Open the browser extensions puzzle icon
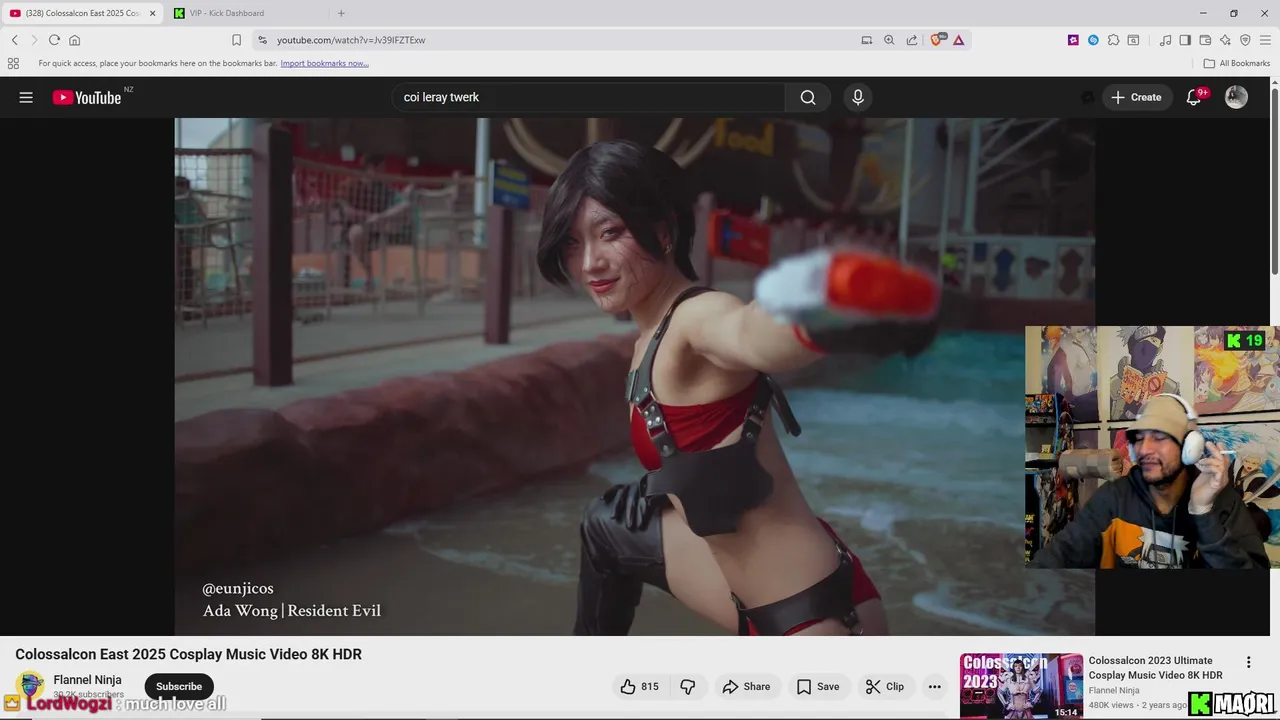The image size is (1280, 720). 1113,40
